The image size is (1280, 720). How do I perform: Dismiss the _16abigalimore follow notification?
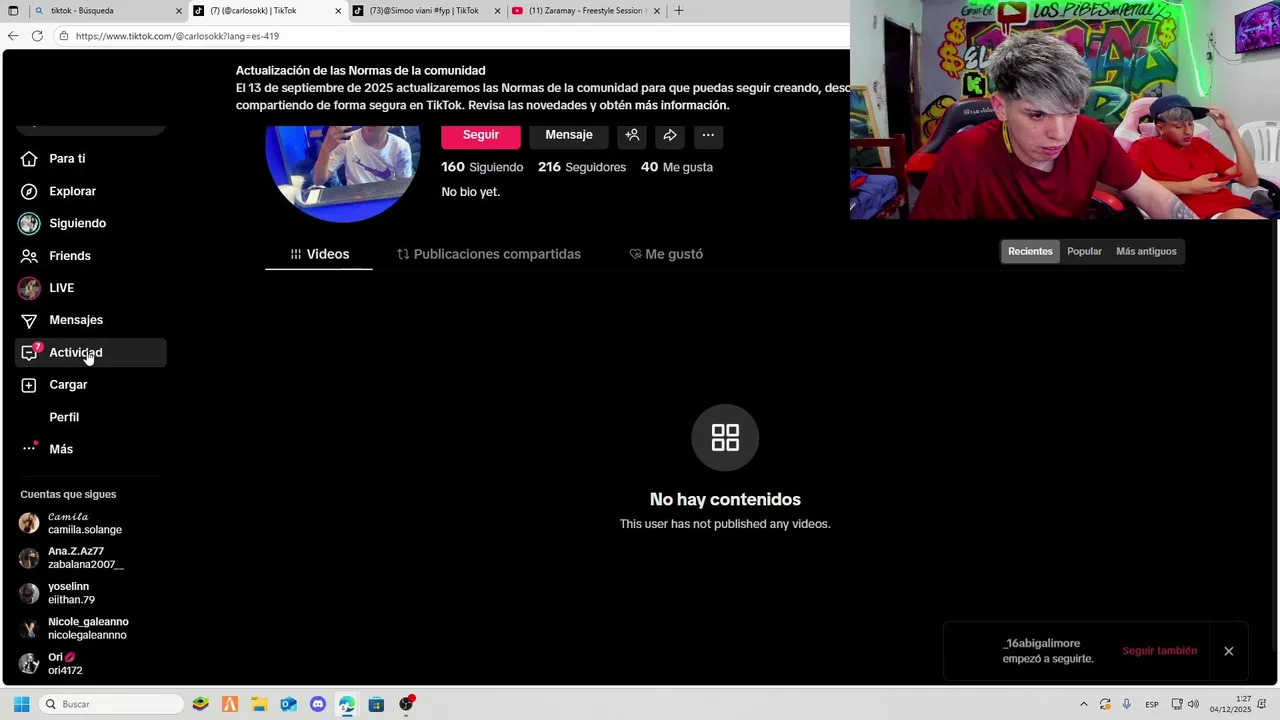pos(1229,651)
